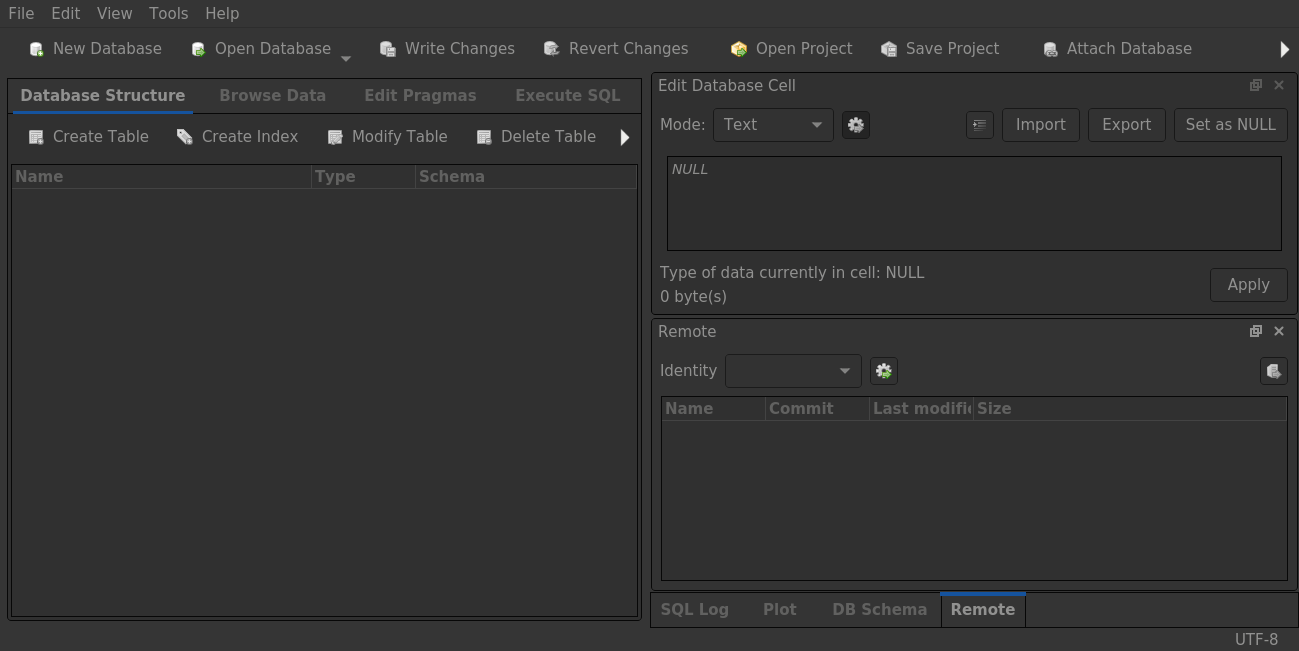This screenshot has height=651, width=1299.
Task: Click the Create Index icon
Action: 185,137
